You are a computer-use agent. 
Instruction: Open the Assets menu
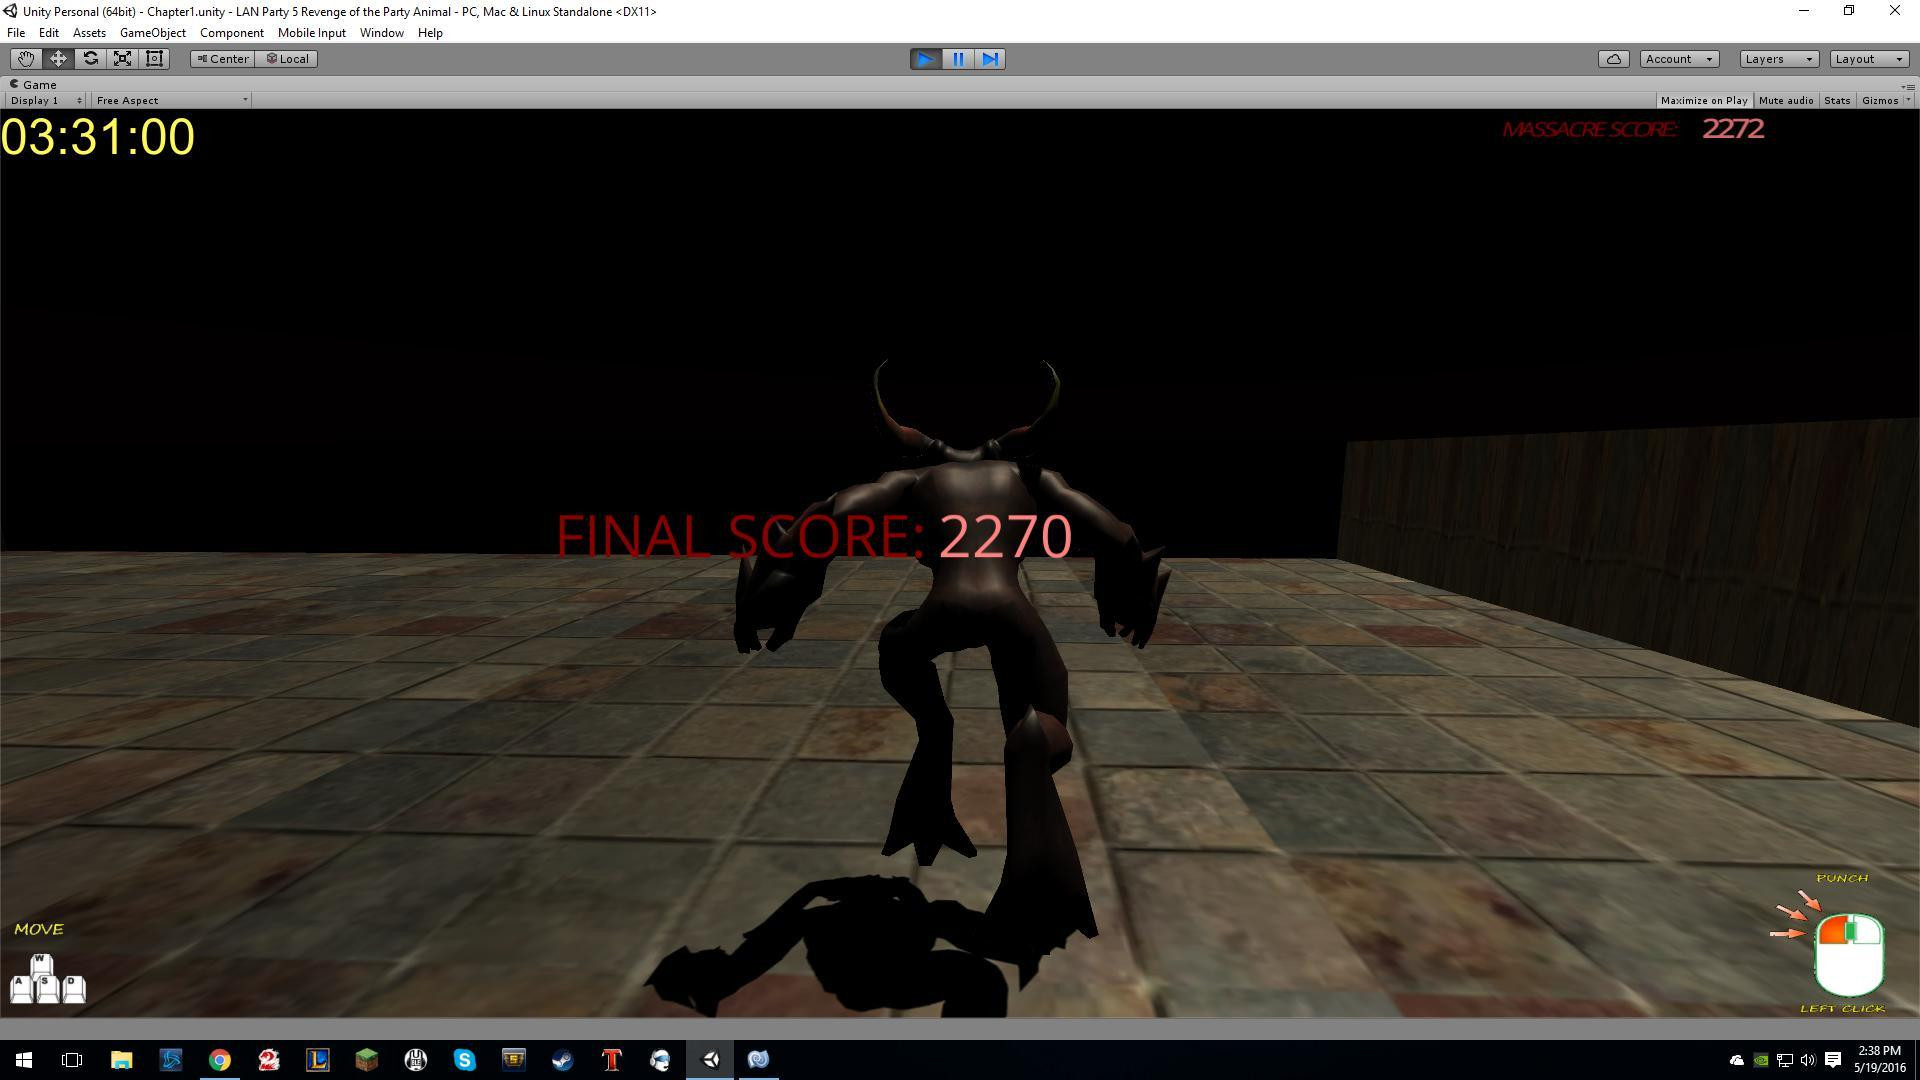pyautogui.click(x=89, y=33)
